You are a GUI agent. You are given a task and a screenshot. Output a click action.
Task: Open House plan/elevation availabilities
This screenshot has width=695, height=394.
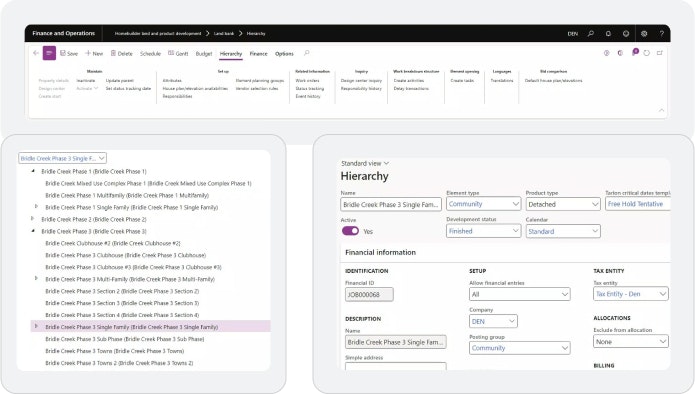[x=195, y=89]
